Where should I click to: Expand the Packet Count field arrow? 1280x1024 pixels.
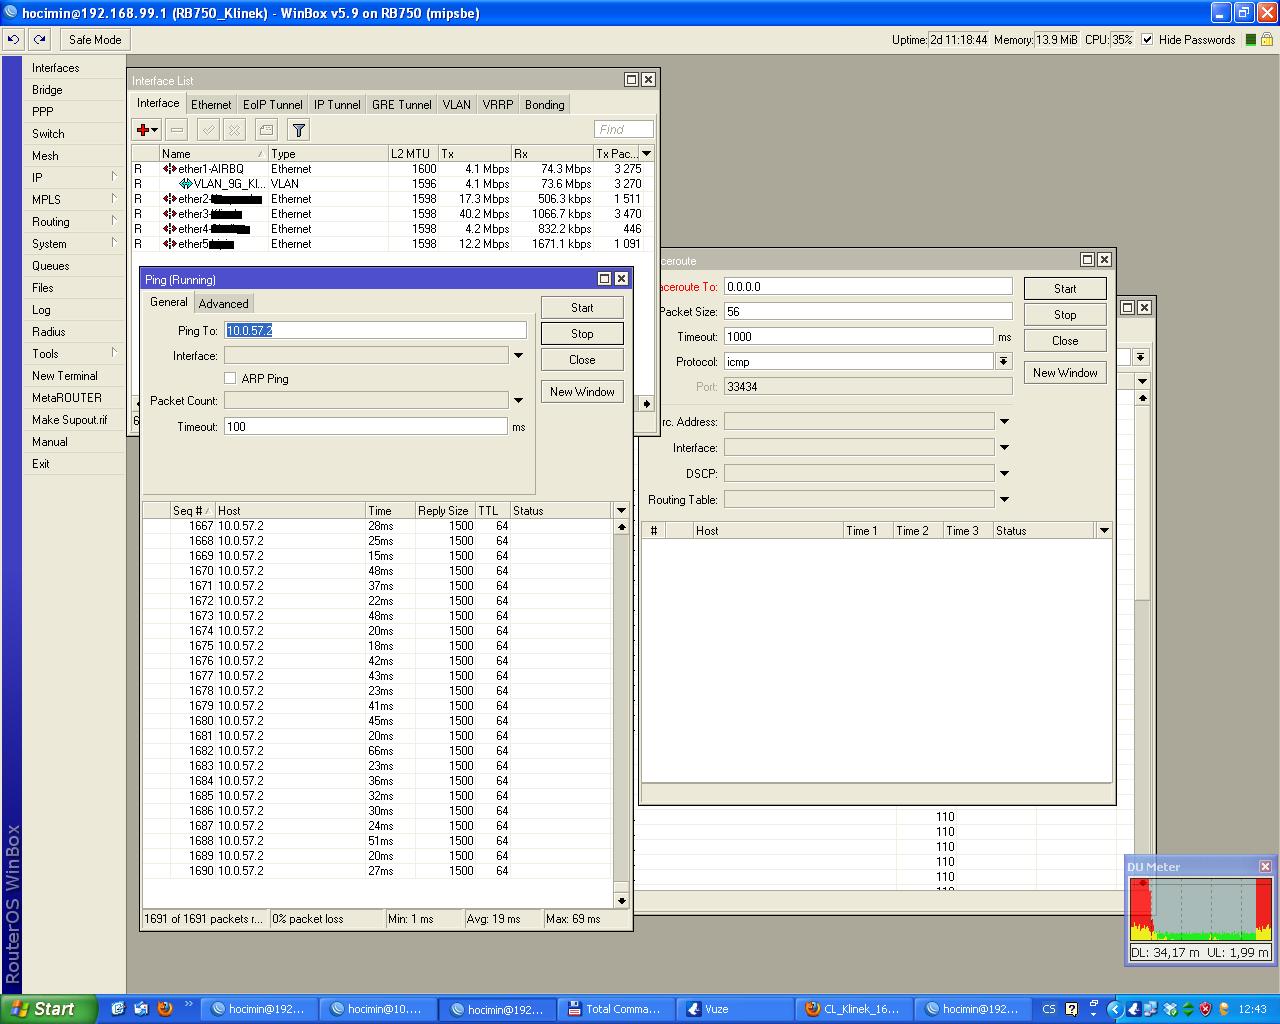pos(518,400)
